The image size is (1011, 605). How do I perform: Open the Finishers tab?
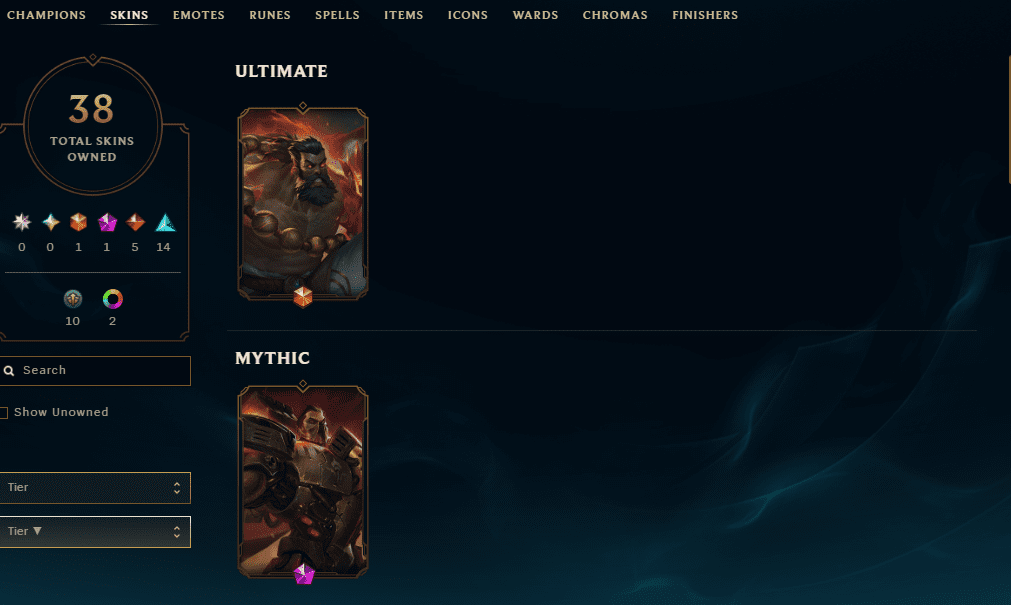(705, 15)
